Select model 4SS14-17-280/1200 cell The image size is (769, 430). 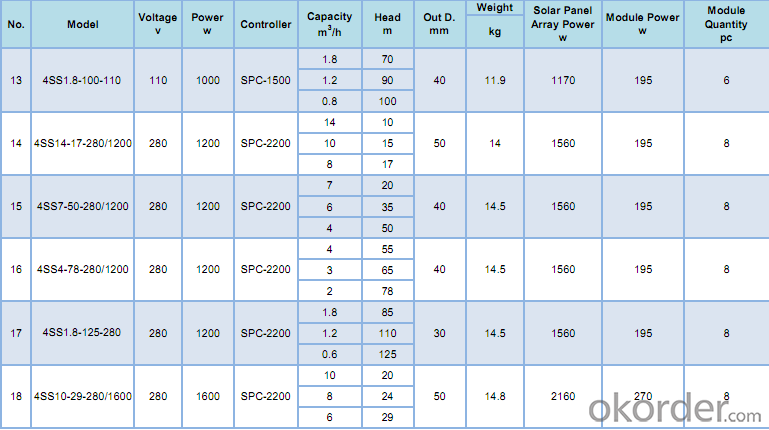82,143
